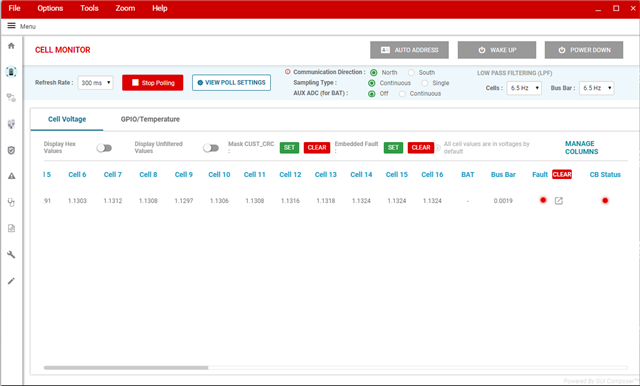Open Refresh Rate dropdown
640x386 pixels.
[x=95, y=83]
